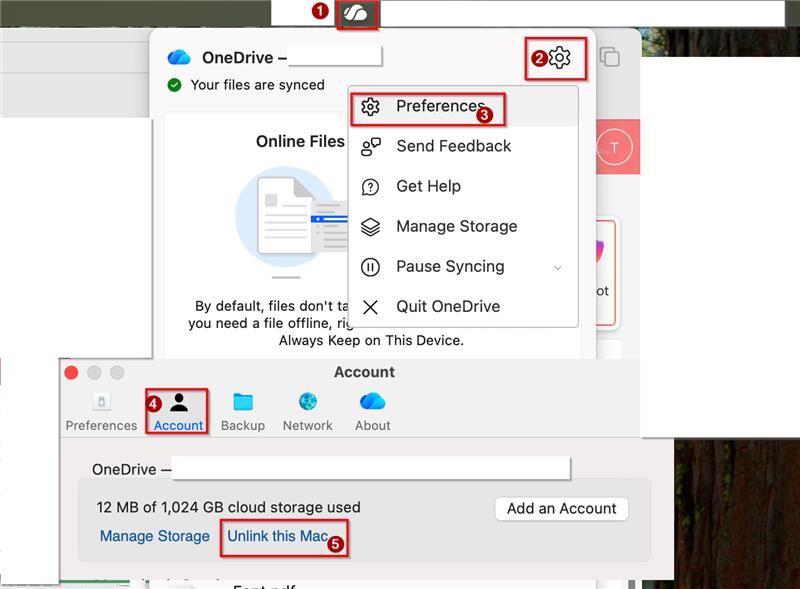Click the About cloud icon
This screenshot has width=800, height=589.
point(372,401)
